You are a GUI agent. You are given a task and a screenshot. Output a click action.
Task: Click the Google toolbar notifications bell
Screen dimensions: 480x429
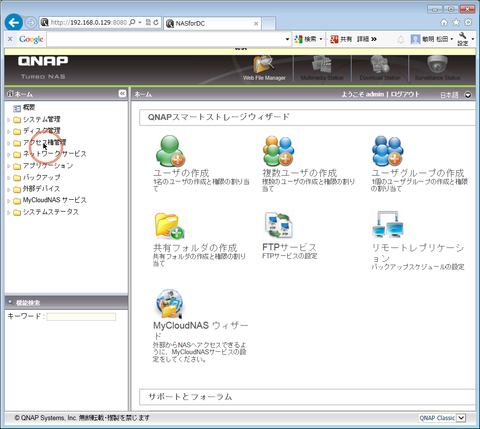(400, 40)
